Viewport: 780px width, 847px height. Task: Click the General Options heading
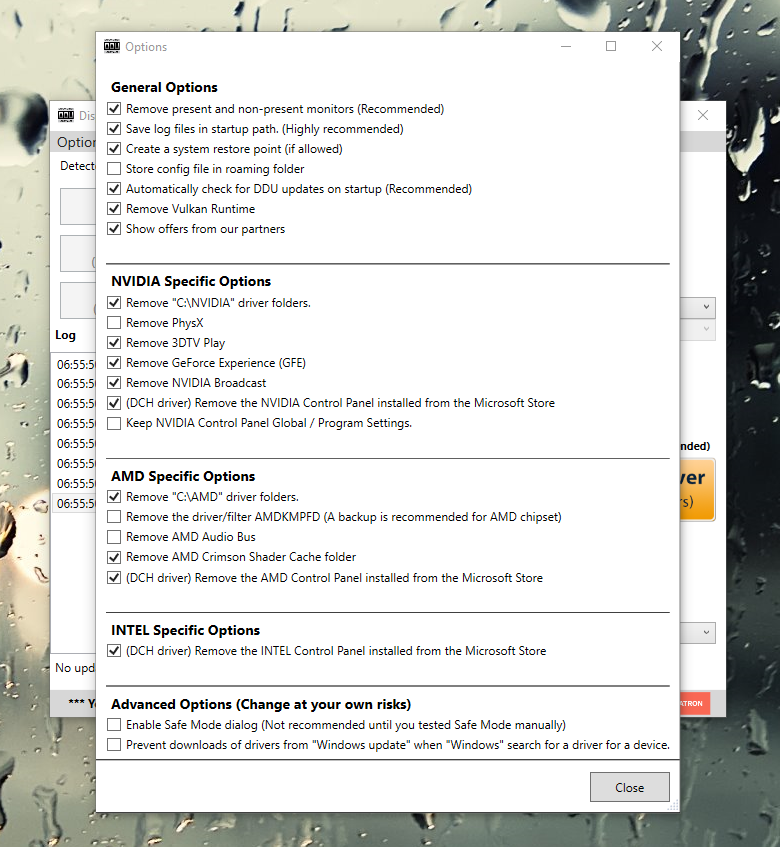[x=164, y=87]
